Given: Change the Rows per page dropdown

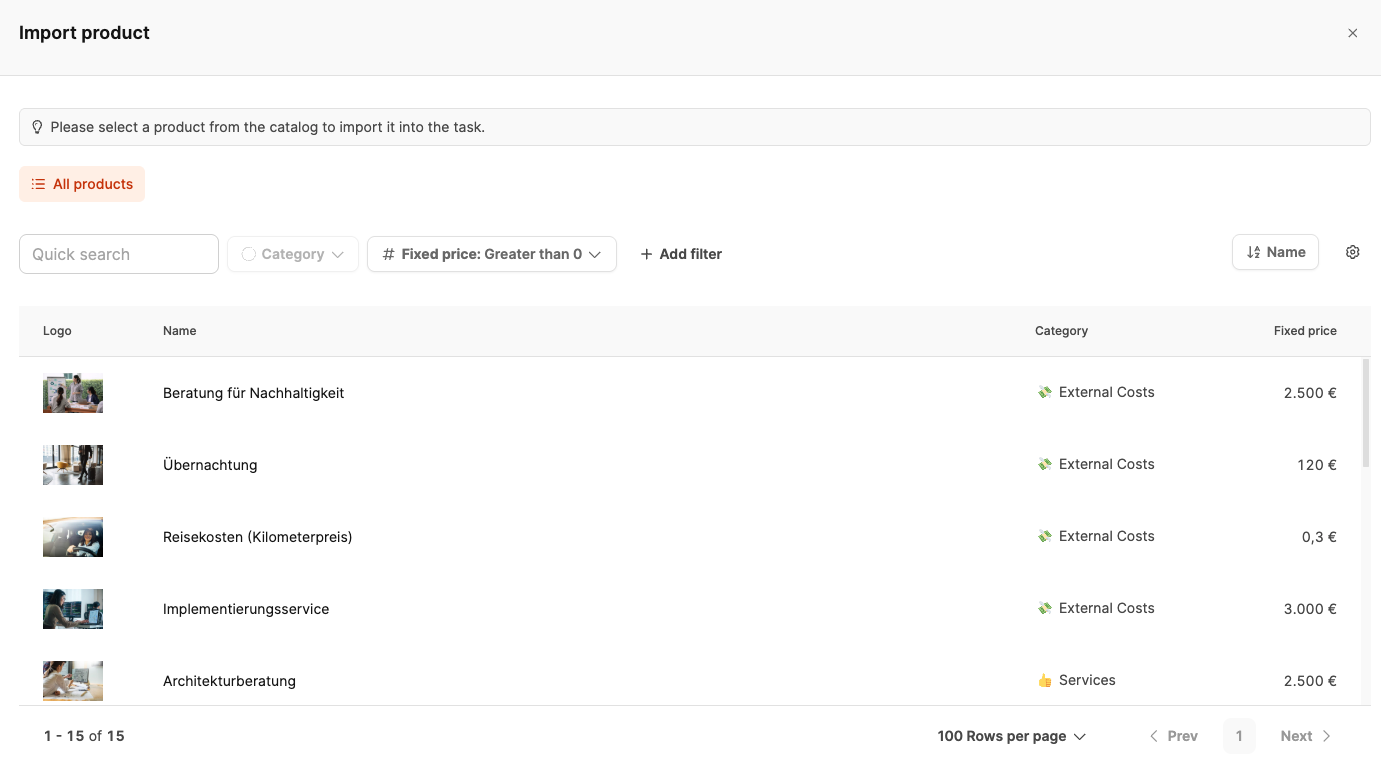Looking at the screenshot, I should pos(1011,736).
